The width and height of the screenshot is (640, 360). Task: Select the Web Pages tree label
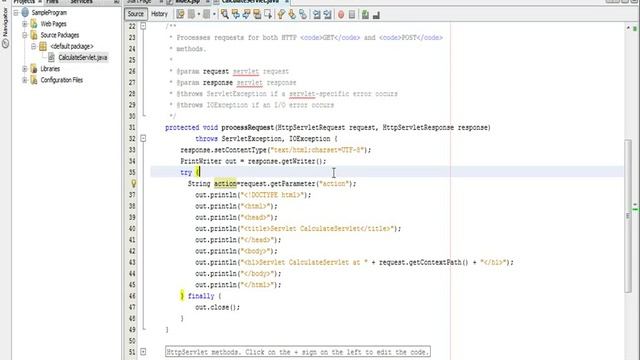coord(53,24)
